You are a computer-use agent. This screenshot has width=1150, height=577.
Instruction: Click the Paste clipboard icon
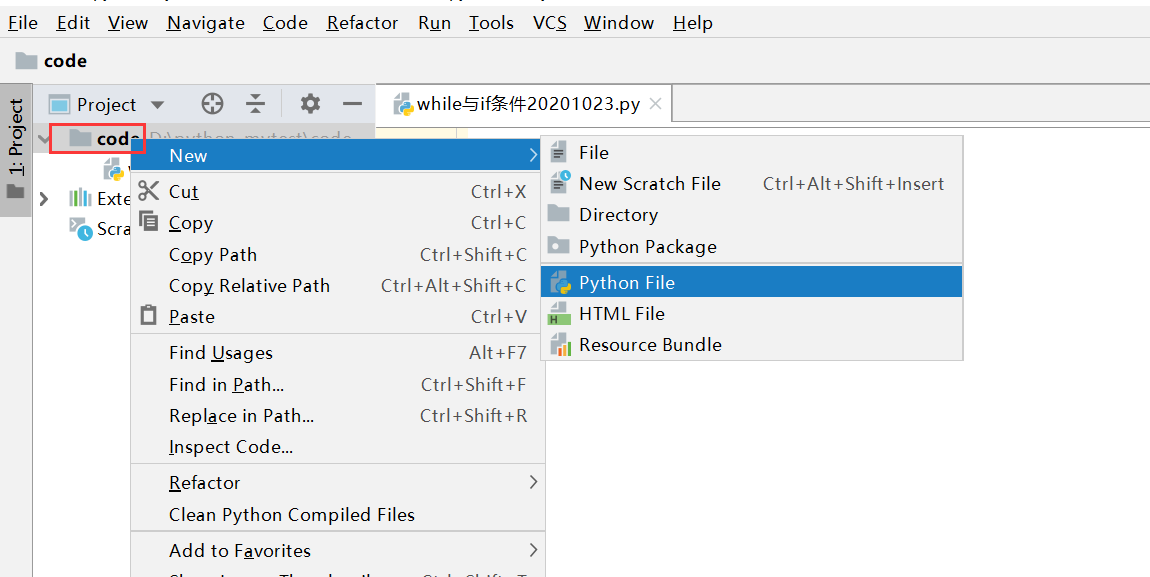coord(149,316)
